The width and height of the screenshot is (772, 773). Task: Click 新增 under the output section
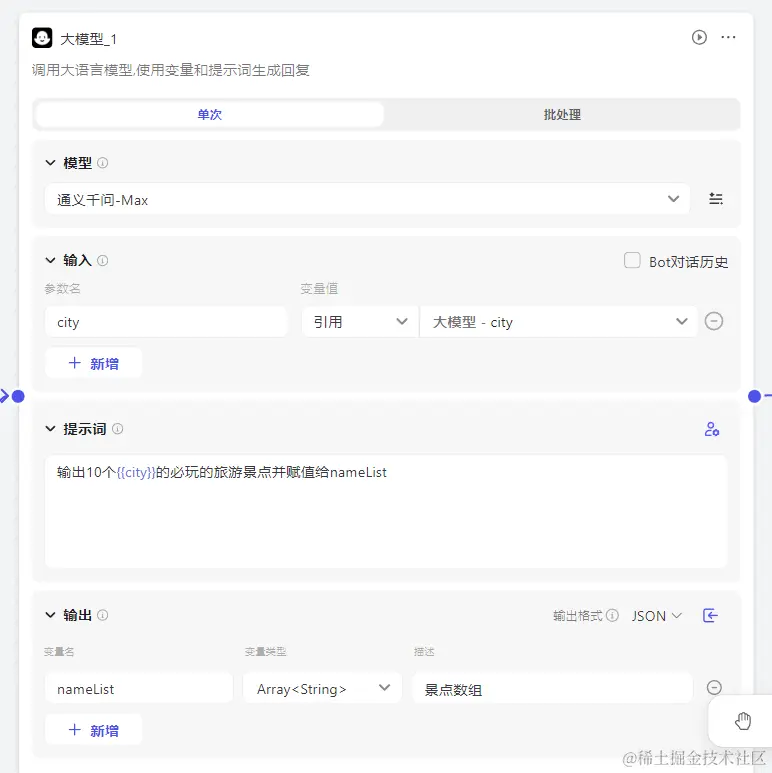click(94, 730)
